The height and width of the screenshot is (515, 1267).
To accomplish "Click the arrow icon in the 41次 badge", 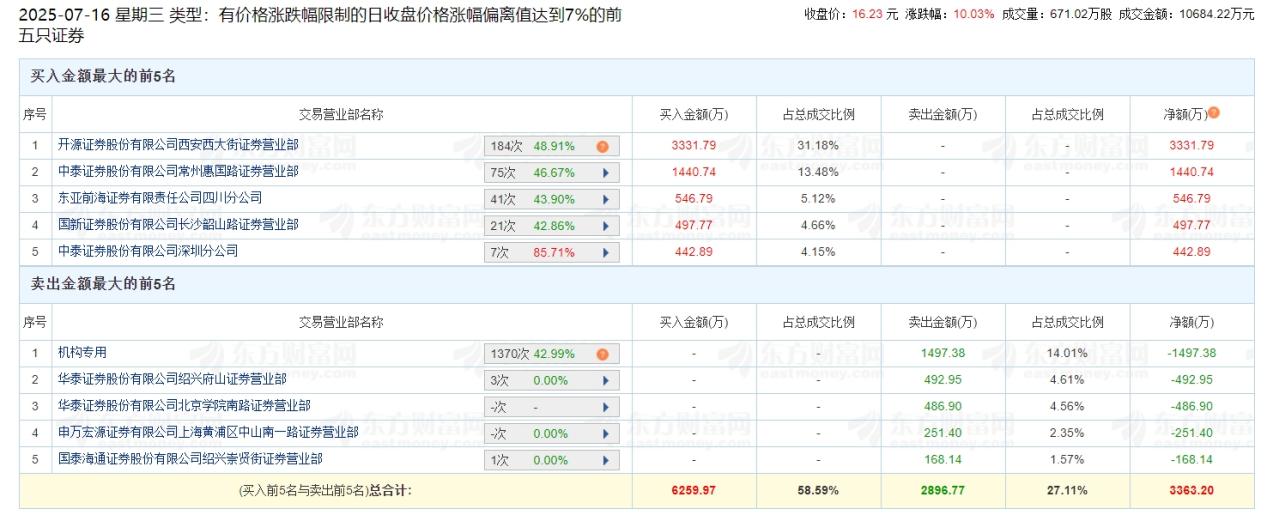I will tap(605, 199).
